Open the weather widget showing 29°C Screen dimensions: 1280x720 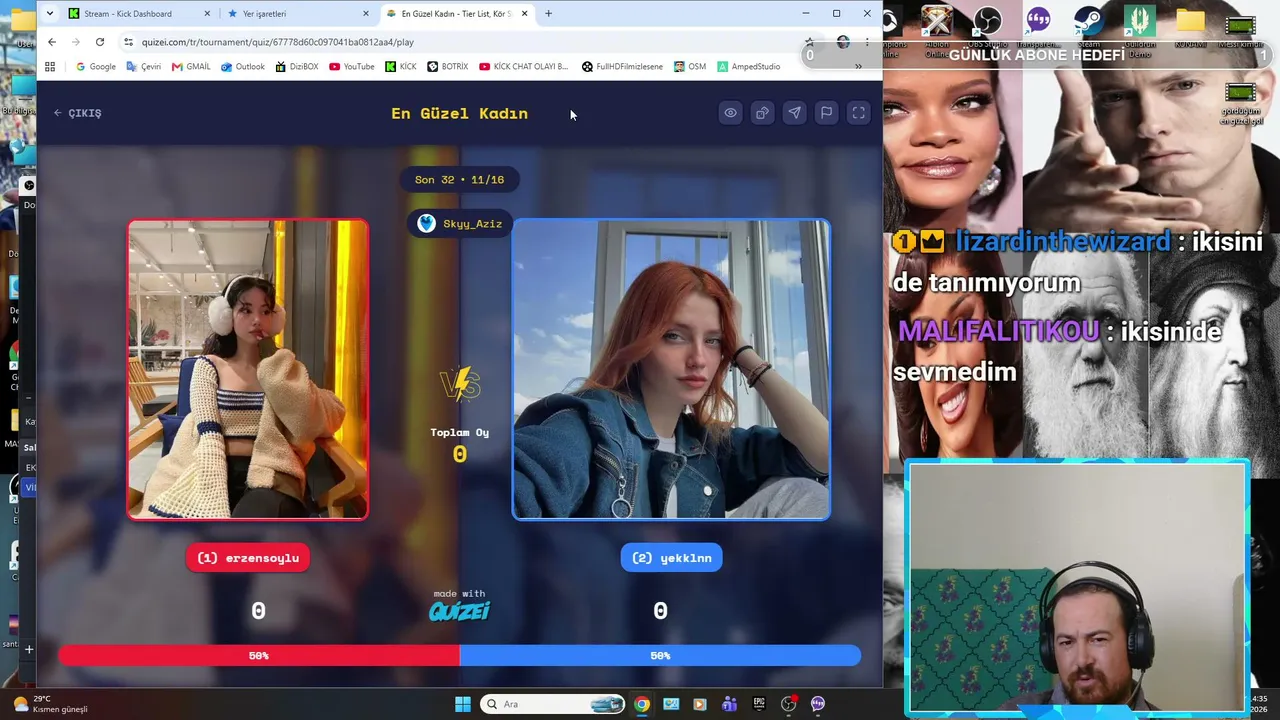coord(50,704)
